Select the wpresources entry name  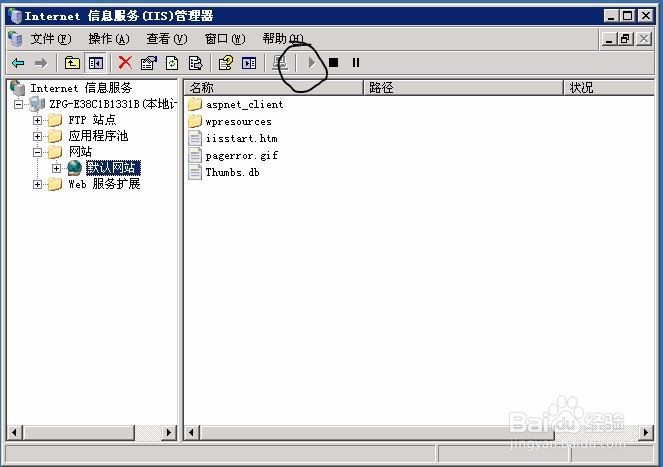tap(238, 122)
